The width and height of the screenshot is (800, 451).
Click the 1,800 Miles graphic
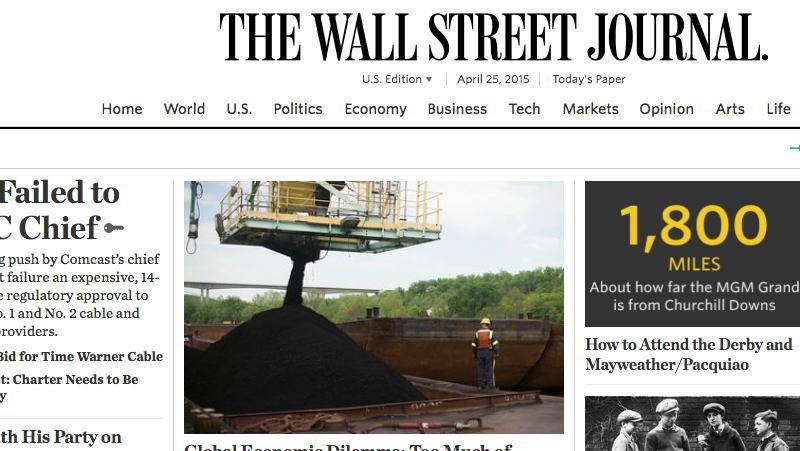[692, 254]
